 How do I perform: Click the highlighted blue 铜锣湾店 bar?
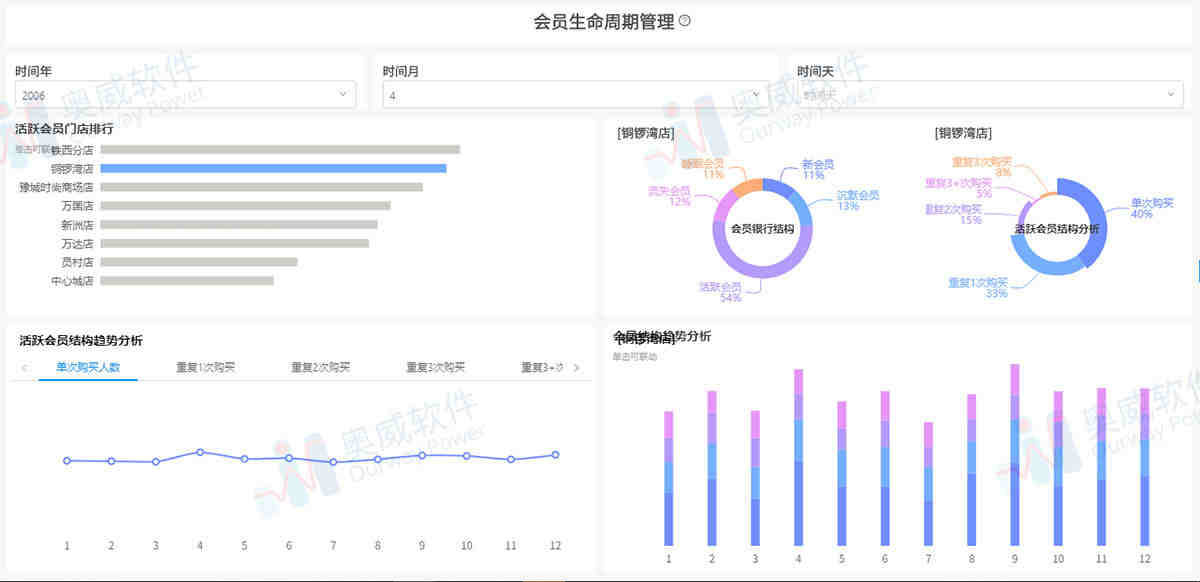click(273, 168)
